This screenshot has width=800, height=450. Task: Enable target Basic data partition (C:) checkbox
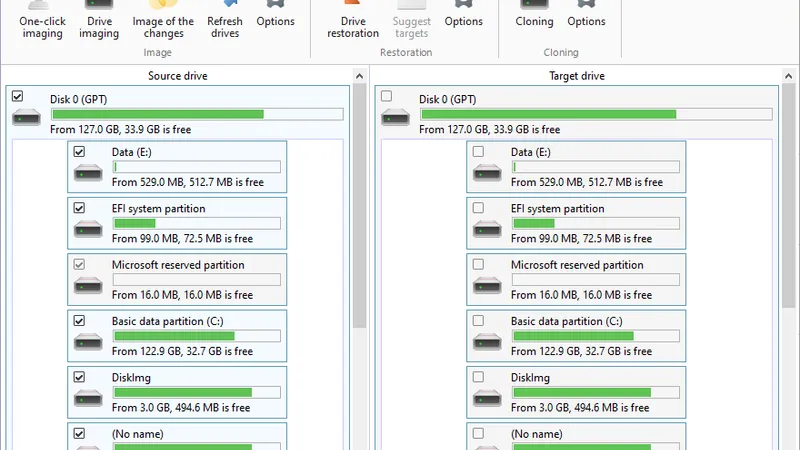478,321
